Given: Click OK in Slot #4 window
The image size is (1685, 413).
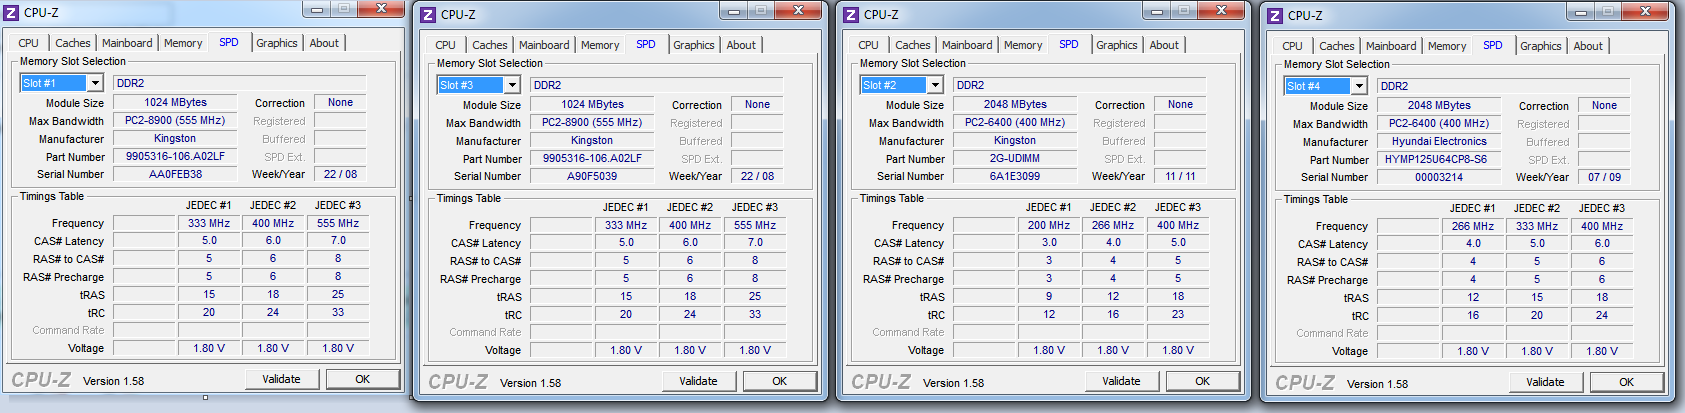Looking at the screenshot, I should (x=1626, y=382).
